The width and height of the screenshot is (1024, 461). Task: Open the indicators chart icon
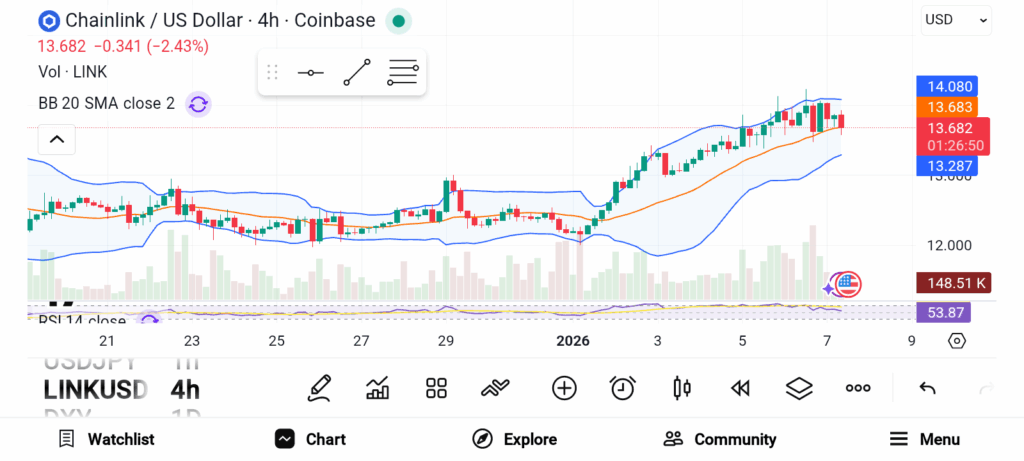tap(378, 388)
